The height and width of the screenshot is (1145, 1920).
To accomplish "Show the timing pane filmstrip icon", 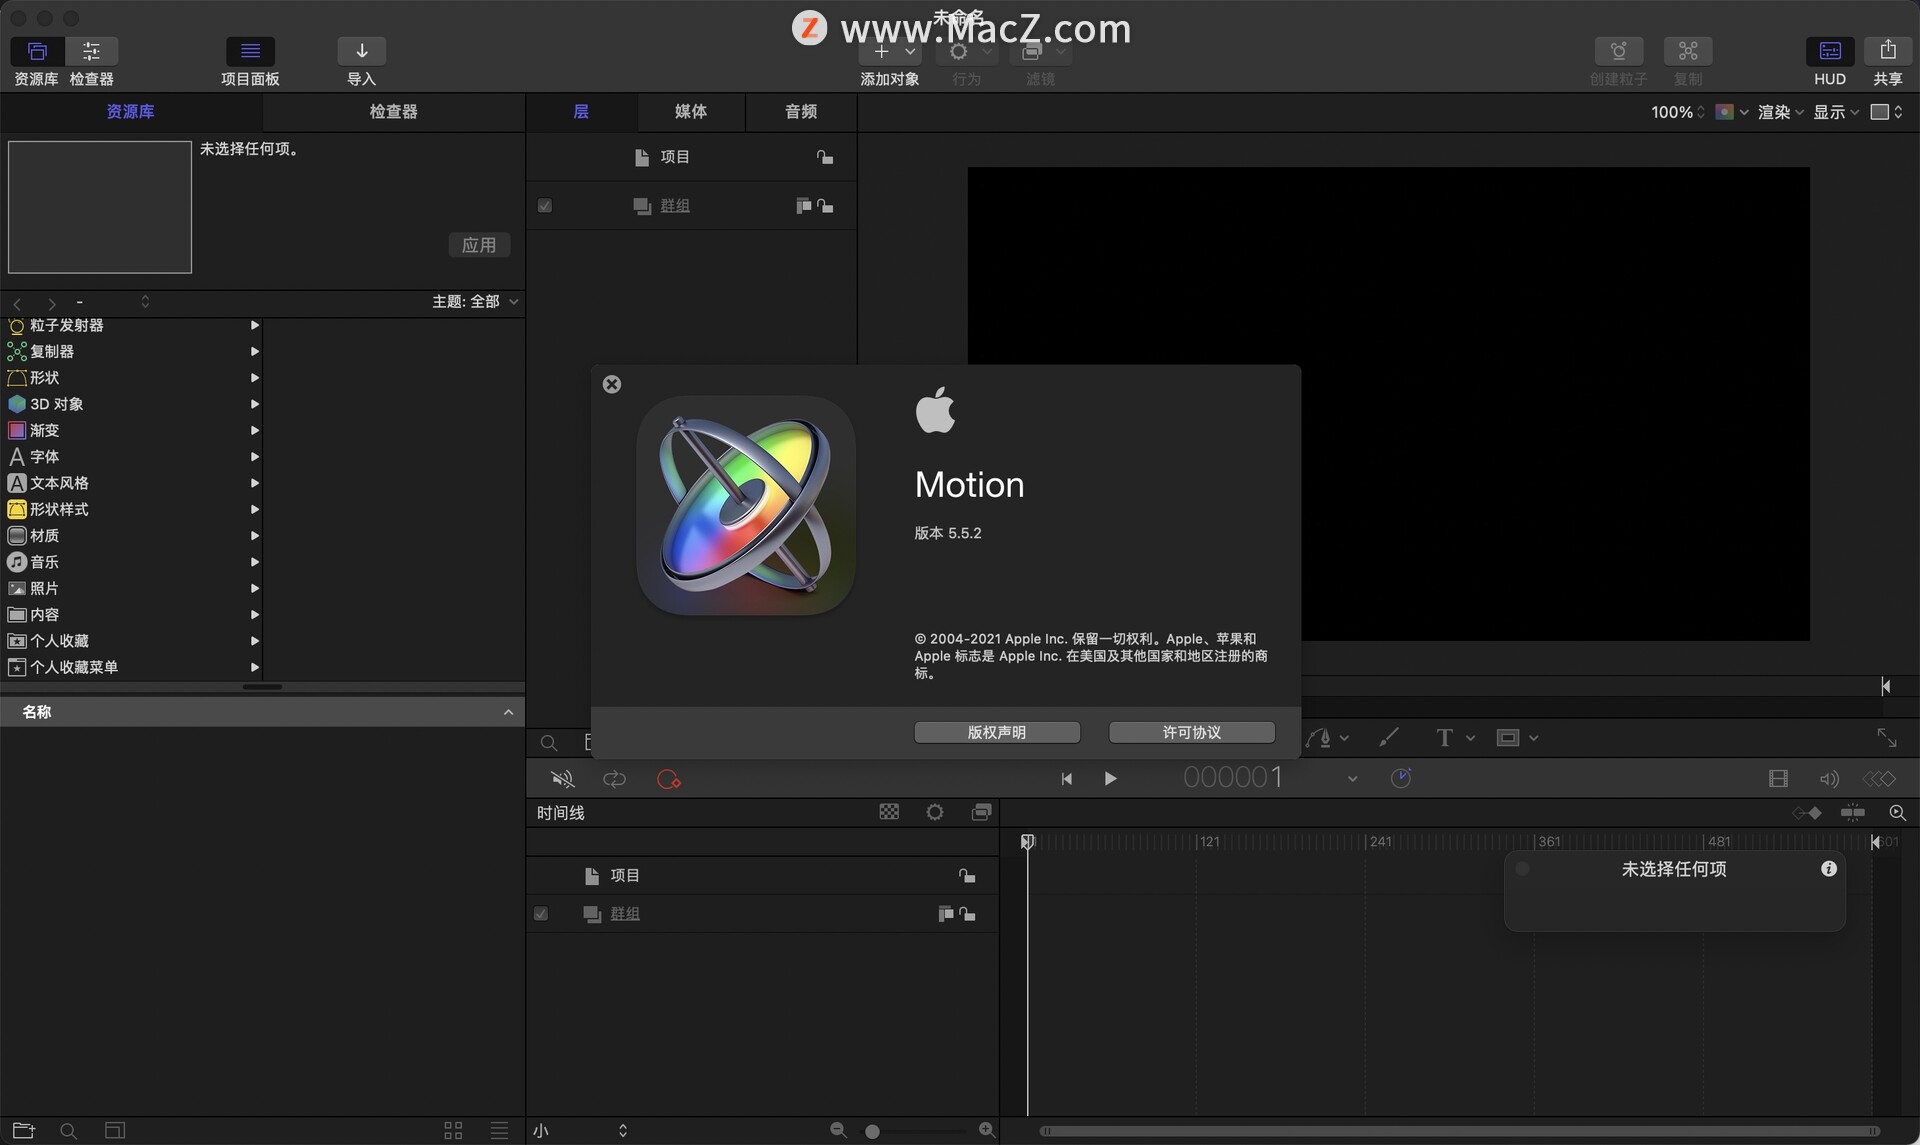I will point(1778,779).
